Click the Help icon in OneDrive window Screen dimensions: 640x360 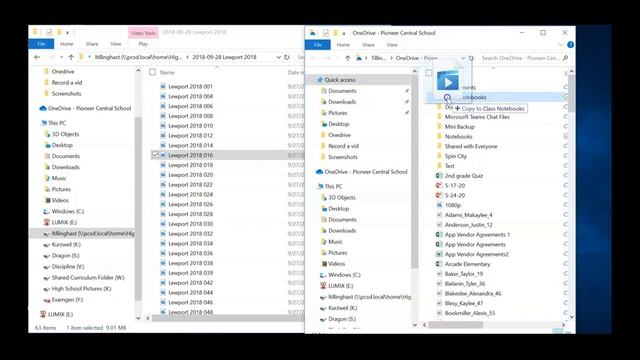[x=570, y=44]
